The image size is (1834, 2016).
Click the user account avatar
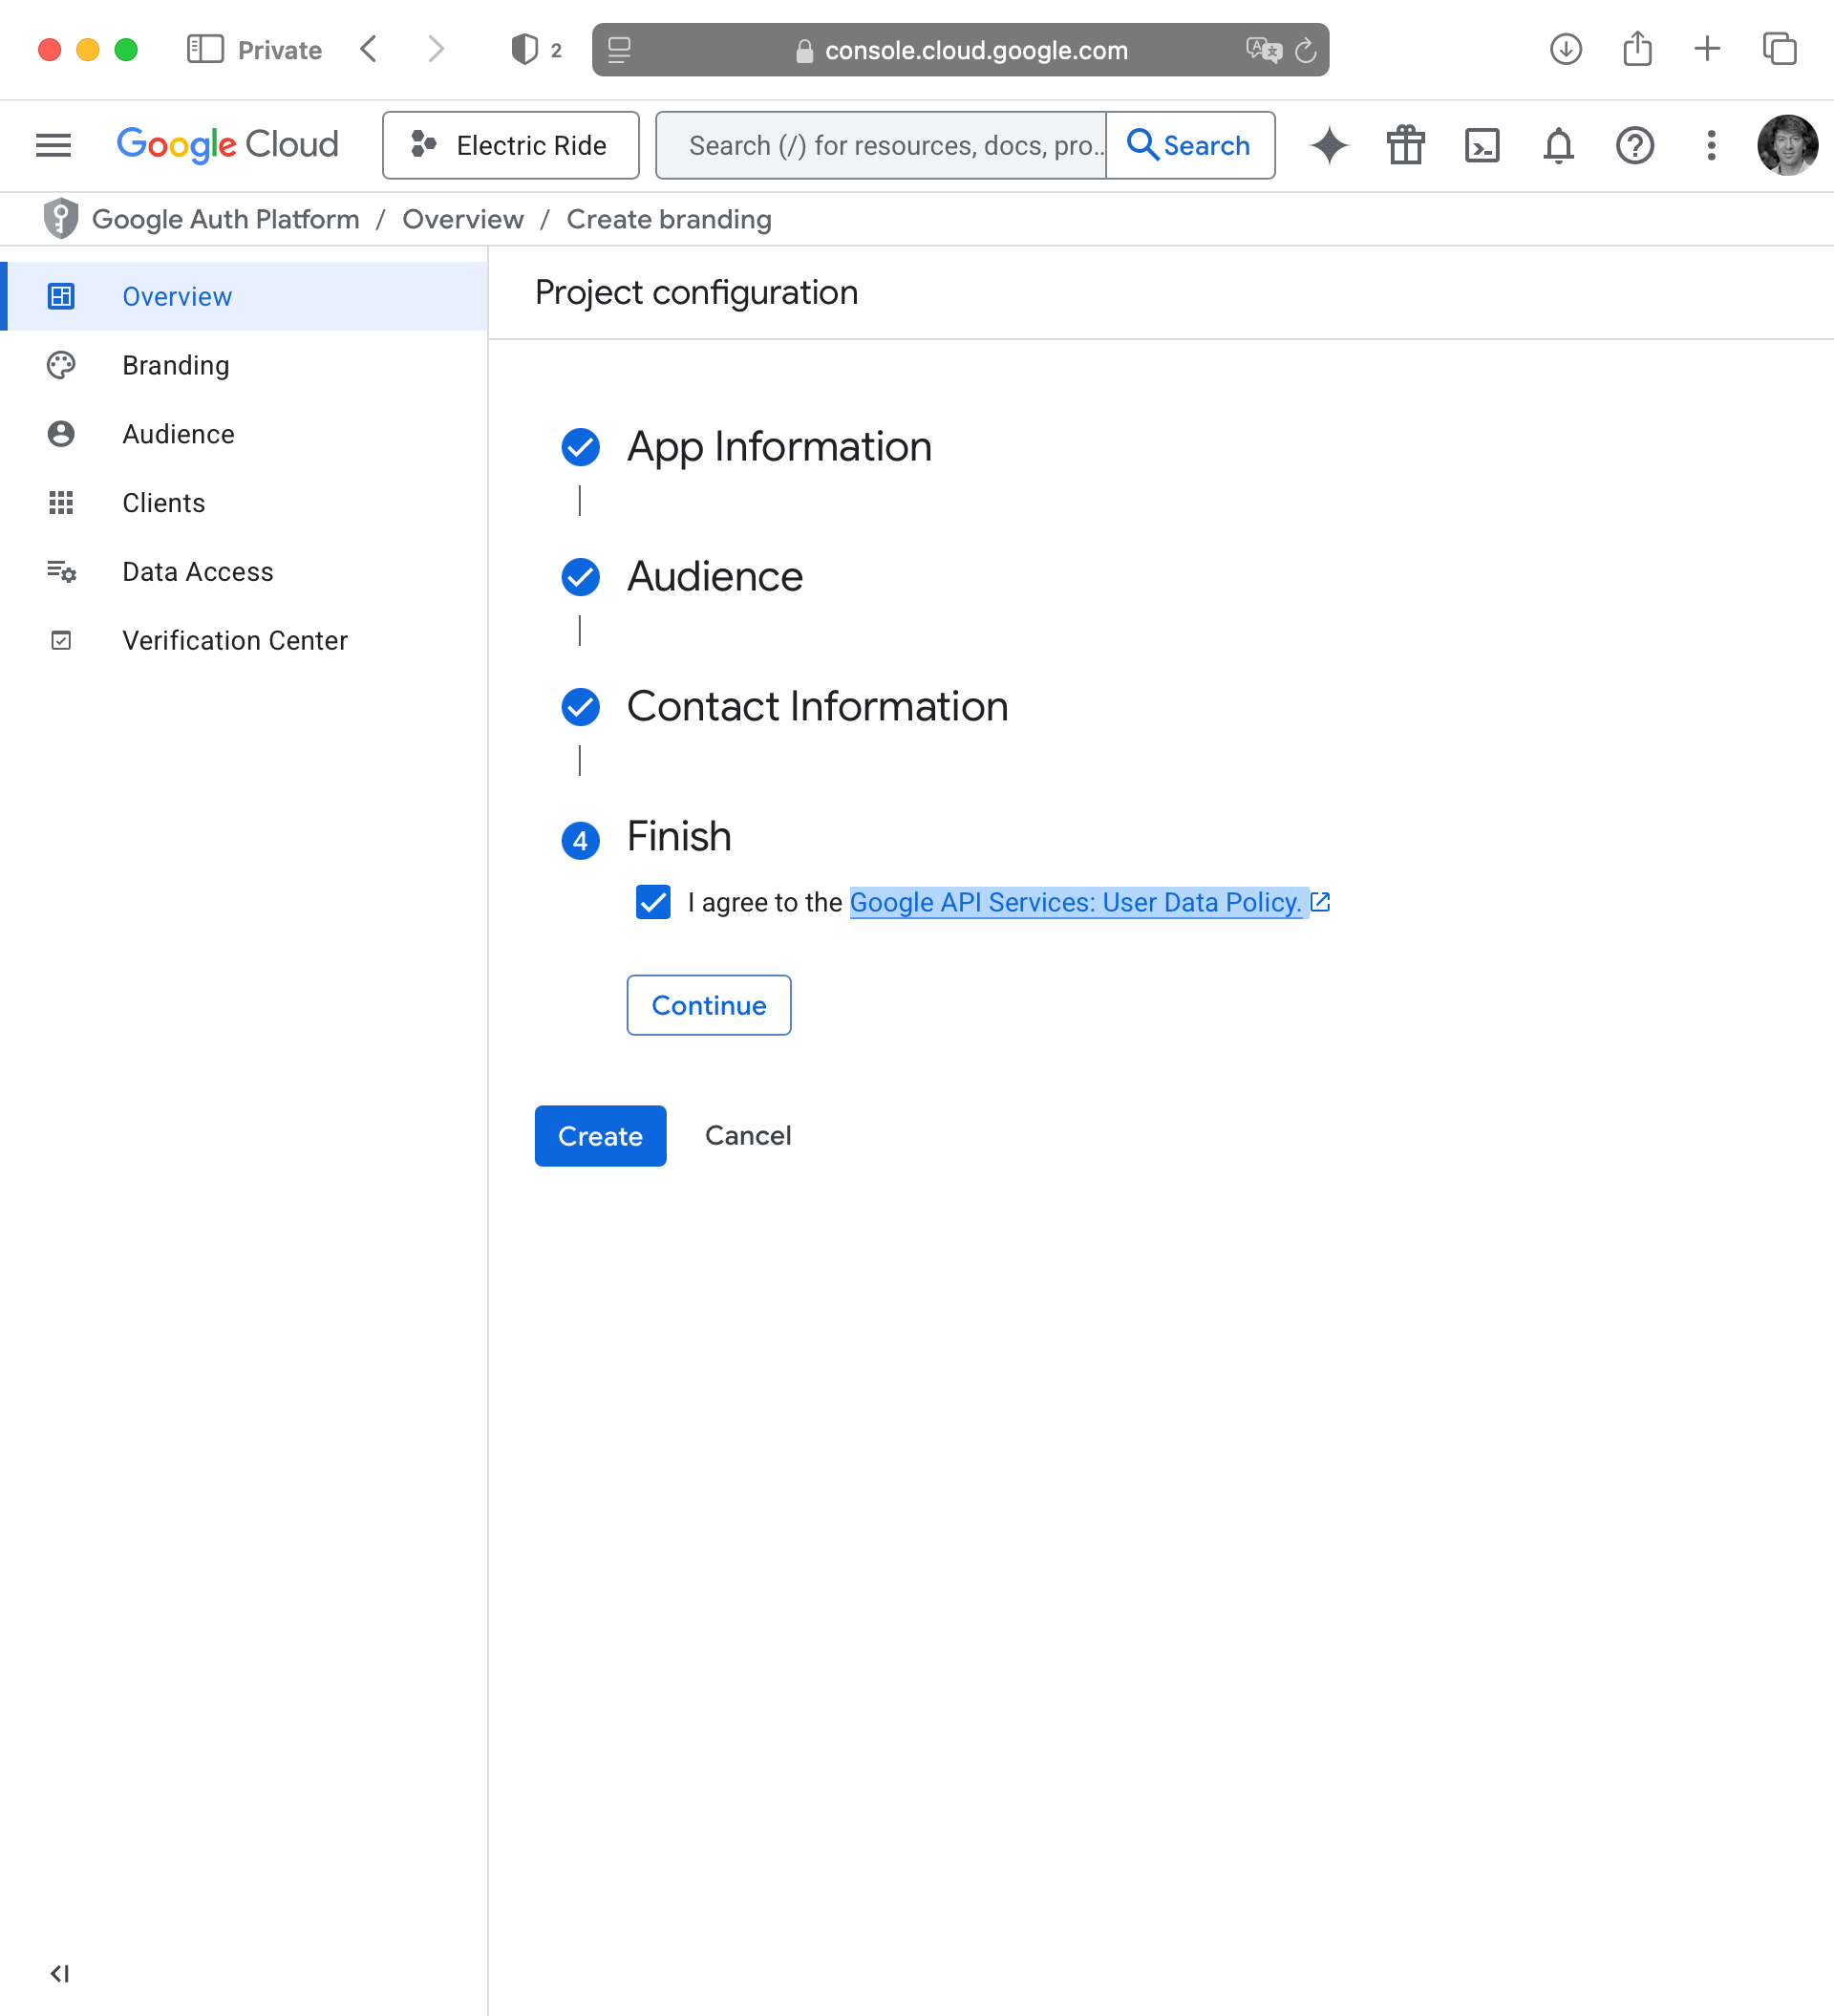click(x=1786, y=146)
